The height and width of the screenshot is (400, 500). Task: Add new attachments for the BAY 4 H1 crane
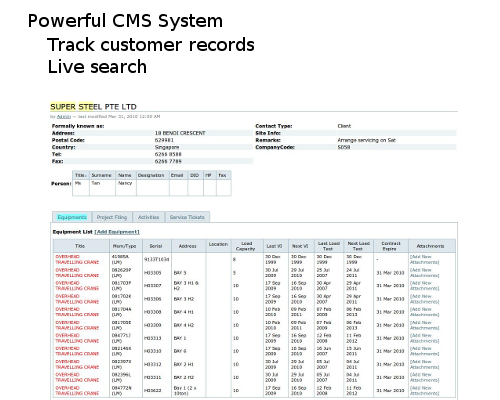(424, 312)
